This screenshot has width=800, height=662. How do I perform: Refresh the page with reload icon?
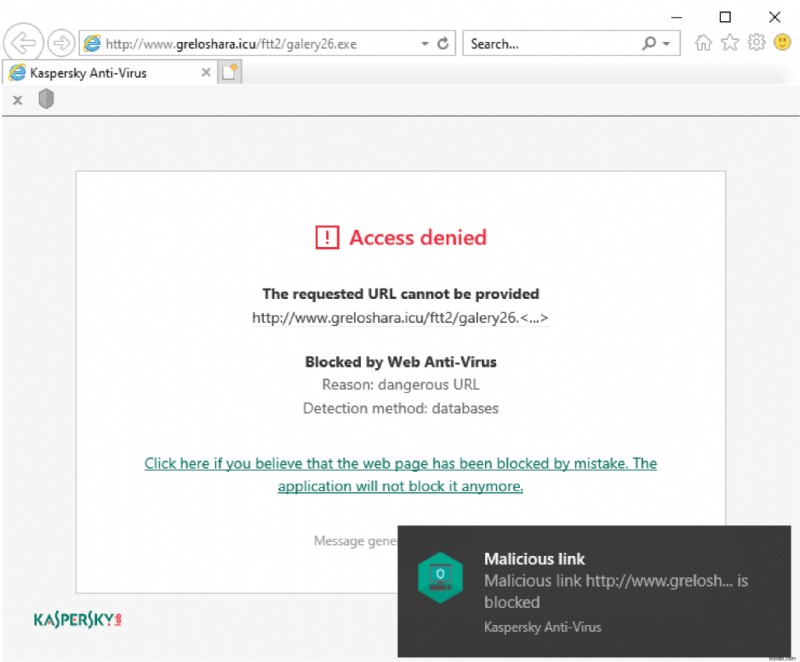point(442,42)
